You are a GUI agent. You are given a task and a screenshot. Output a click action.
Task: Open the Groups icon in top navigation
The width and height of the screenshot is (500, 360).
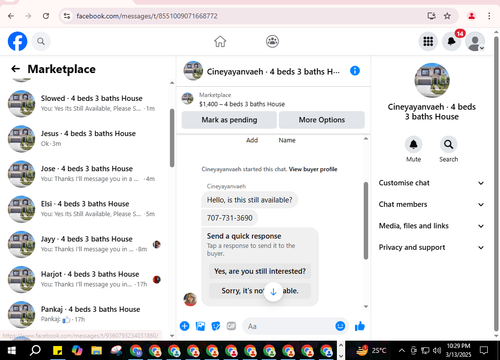272,41
